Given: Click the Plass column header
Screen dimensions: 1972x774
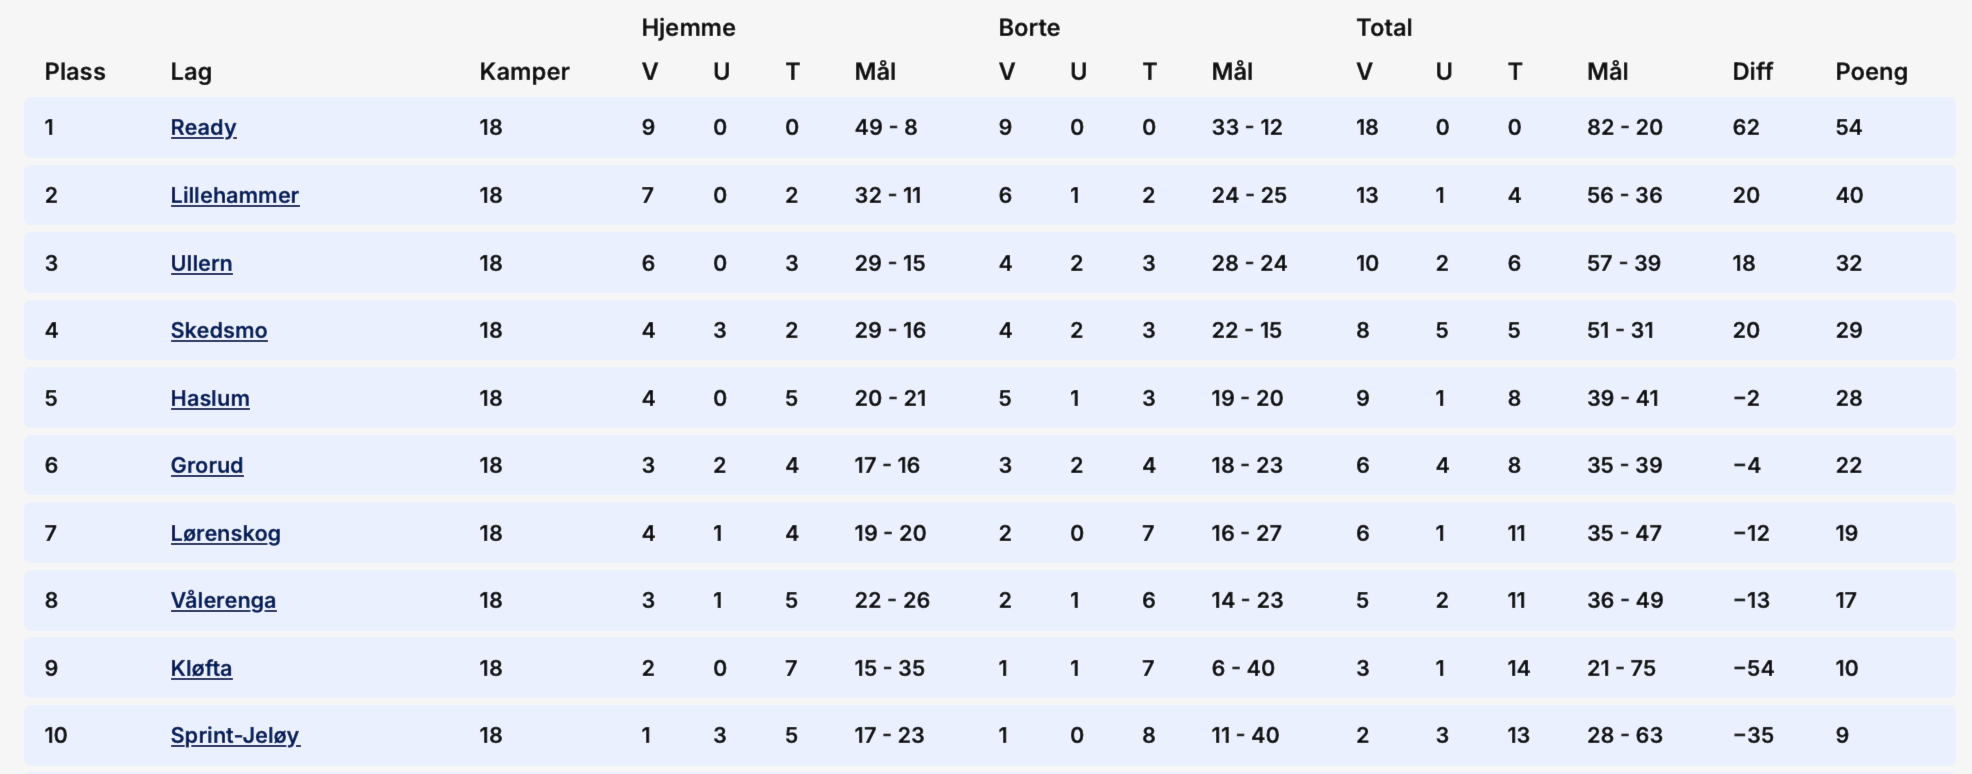Looking at the screenshot, I should 75,72.
